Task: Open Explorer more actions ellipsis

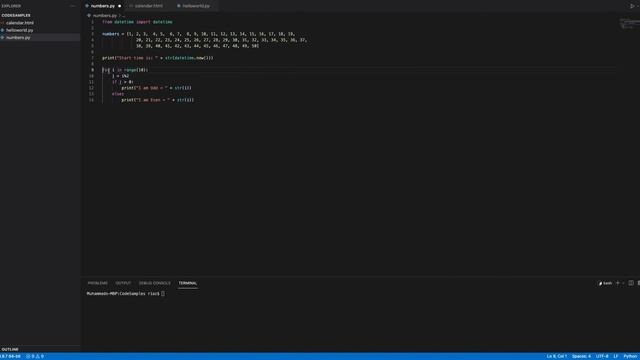Action: pos(73,6)
